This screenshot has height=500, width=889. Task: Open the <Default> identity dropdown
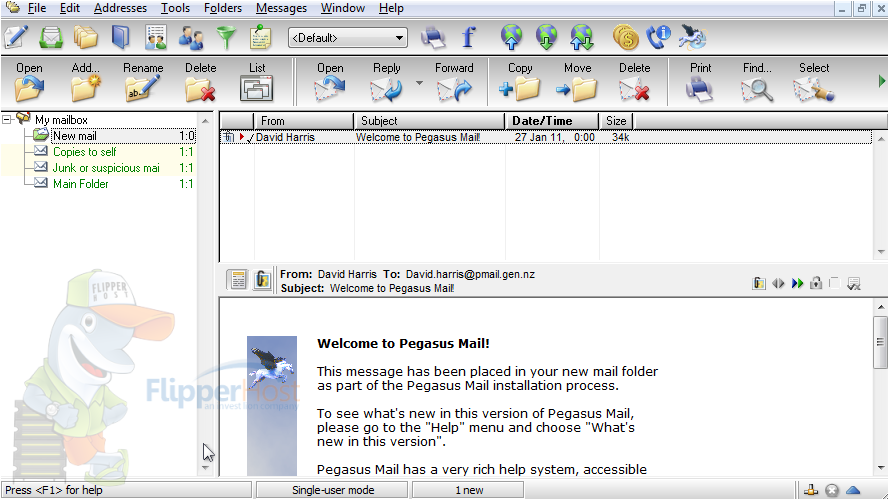click(348, 38)
